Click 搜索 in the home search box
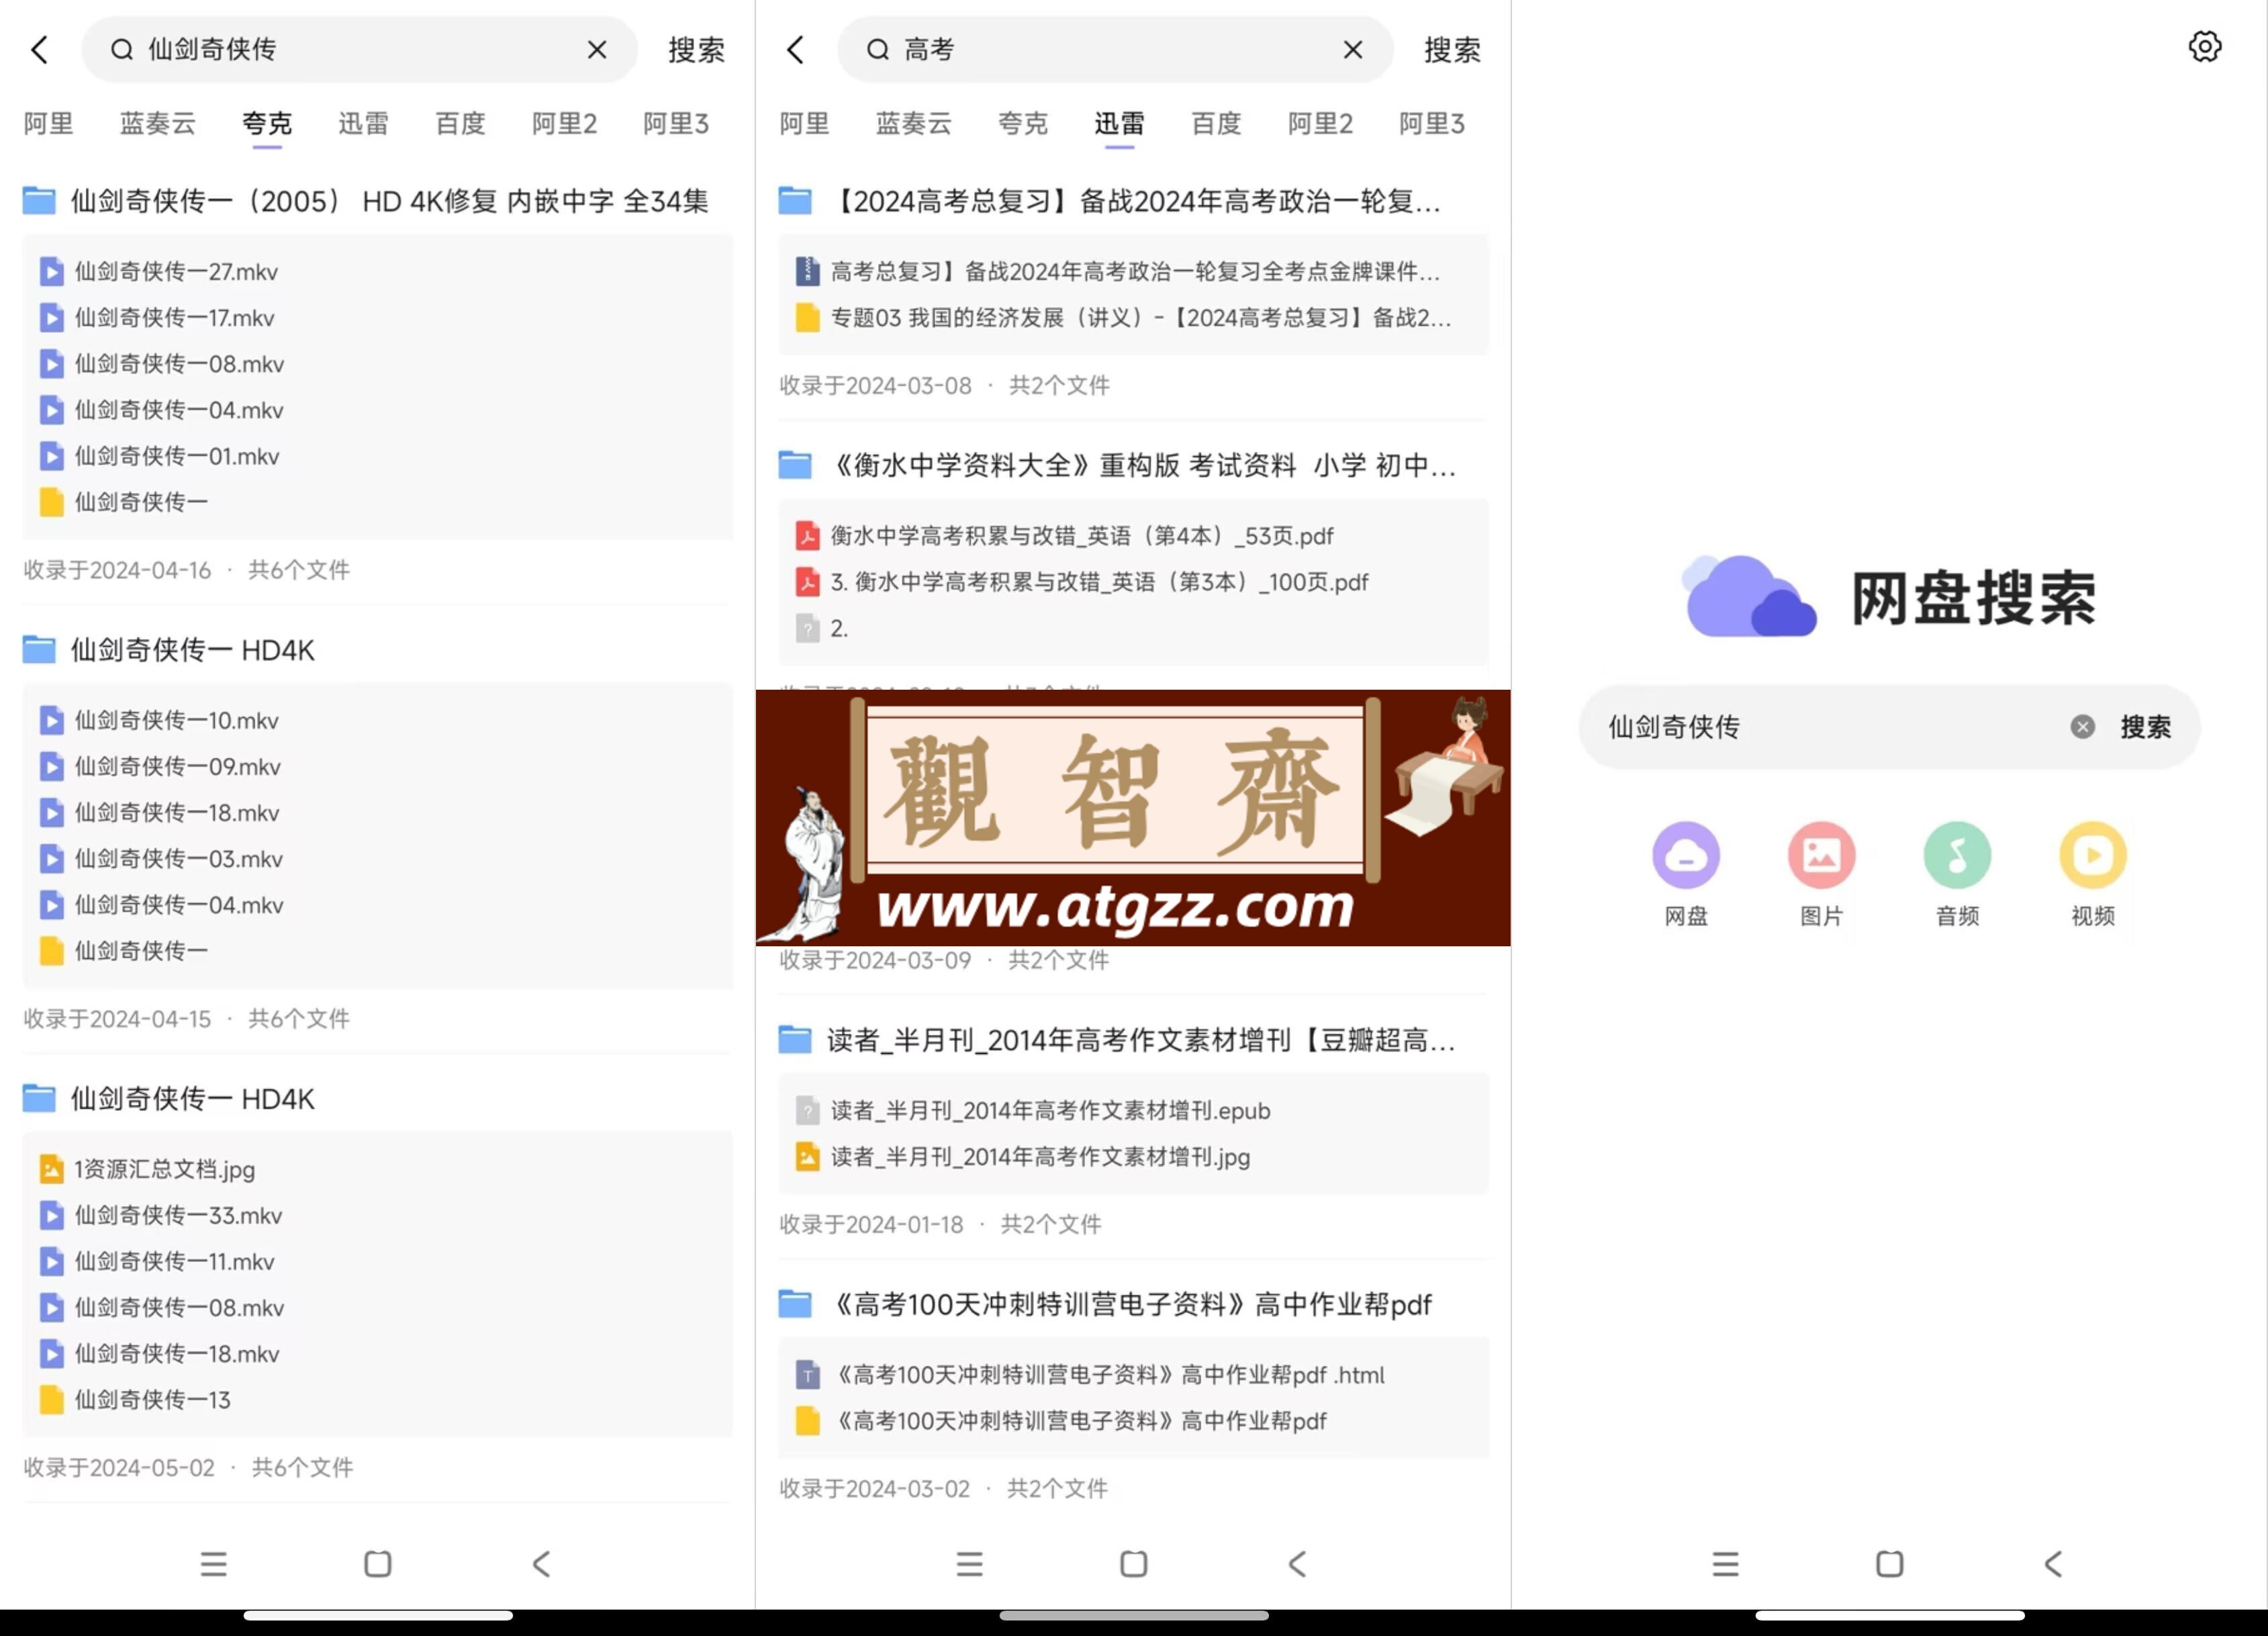This screenshot has width=2268, height=1636. click(2145, 727)
